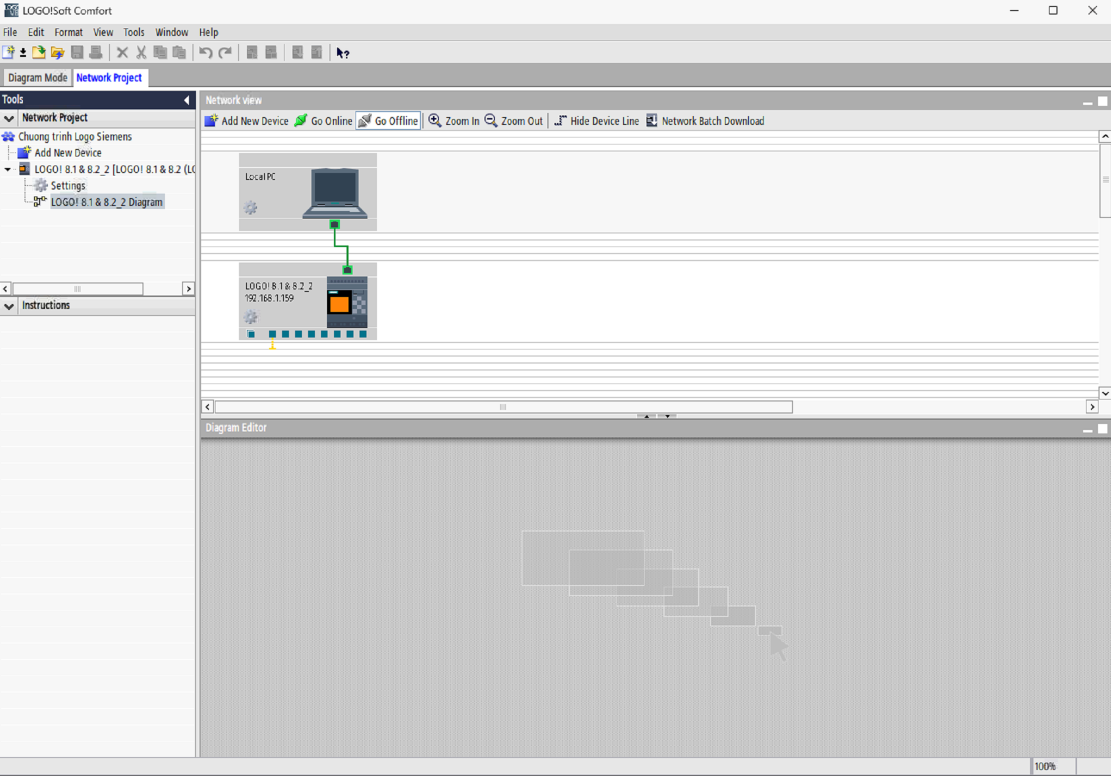Click the gear icon on LOGO! 8.1 device
This screenshot has width=1111, height=776.
pyautogui.click(x=251, y=317)
